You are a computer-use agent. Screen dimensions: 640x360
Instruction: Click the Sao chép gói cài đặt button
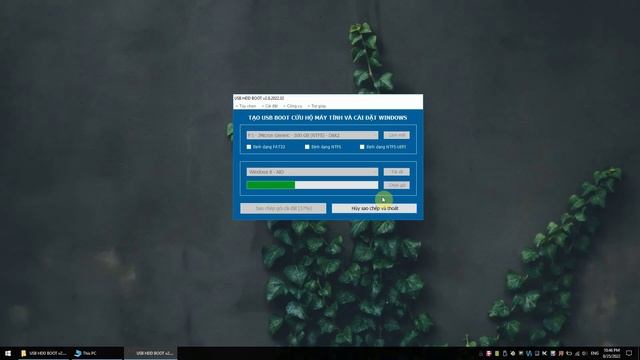tap(283, 208)
